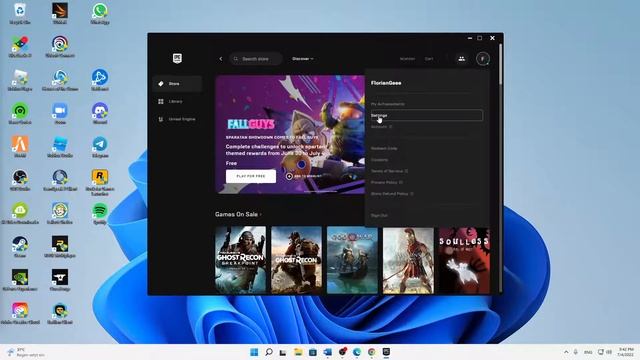The width and height of the screenshot is (640, 360).
Task: Open Unreal Engine section in the sidebar
Action: [177, 119]
